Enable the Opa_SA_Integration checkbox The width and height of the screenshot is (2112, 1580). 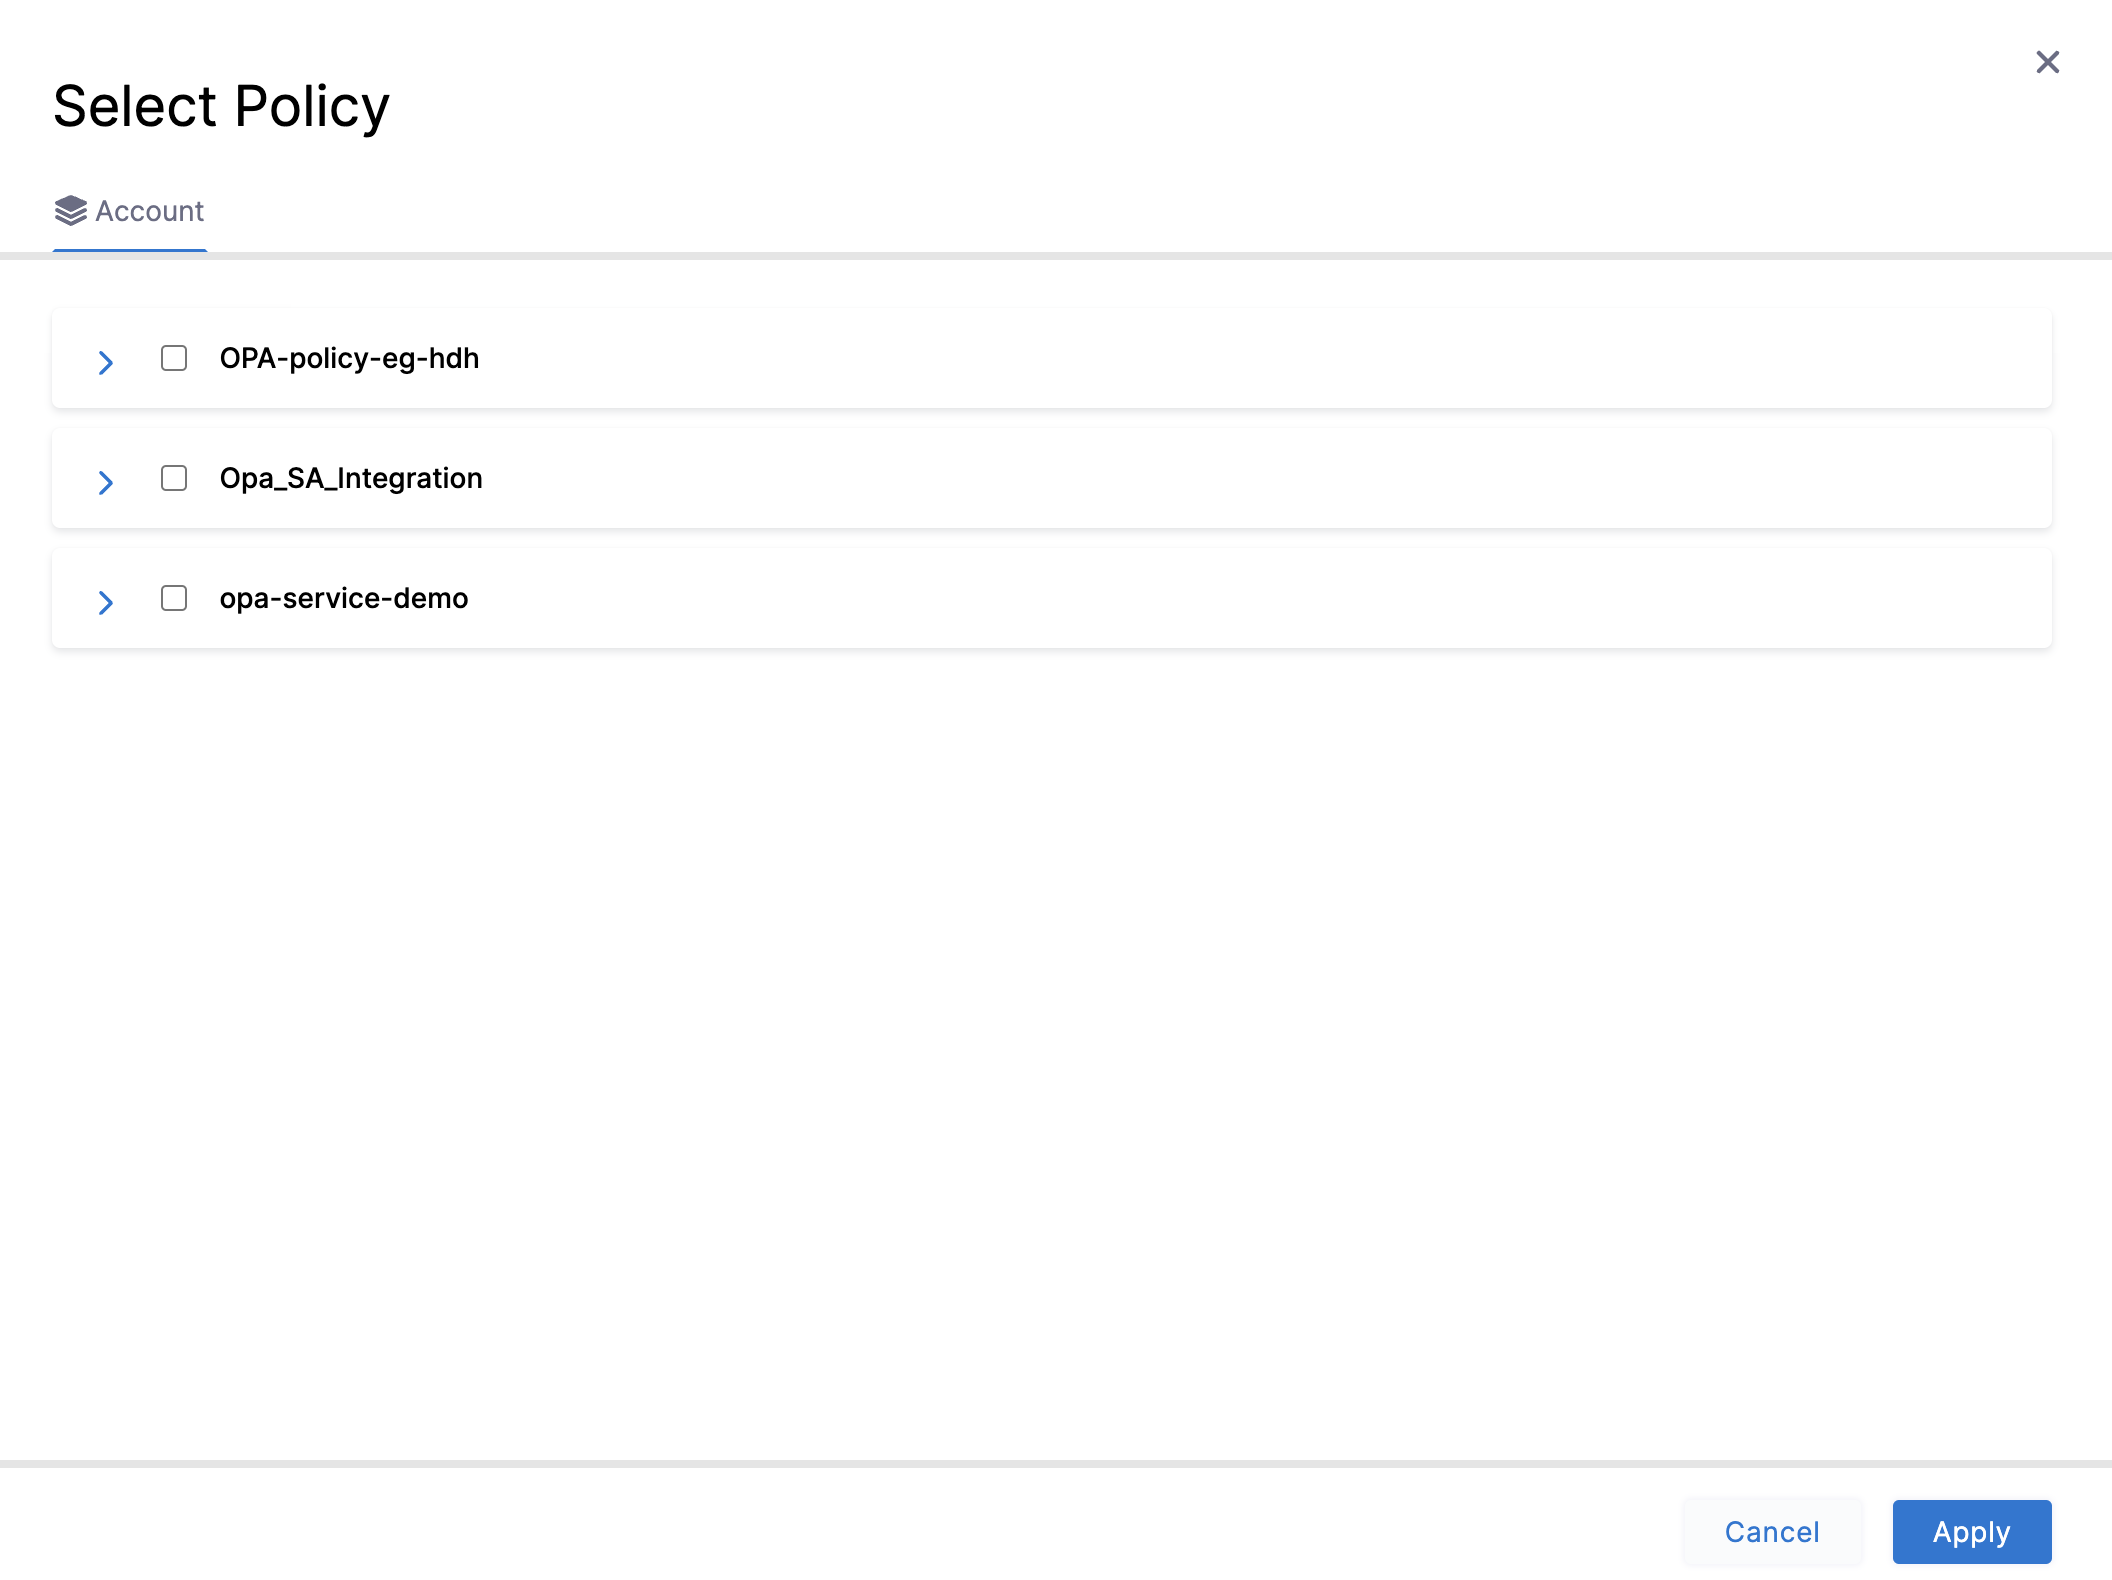pos(173,478)
